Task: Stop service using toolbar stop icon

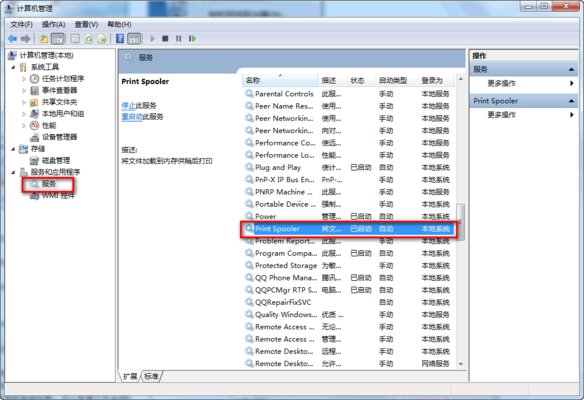Action: [165, 38]
